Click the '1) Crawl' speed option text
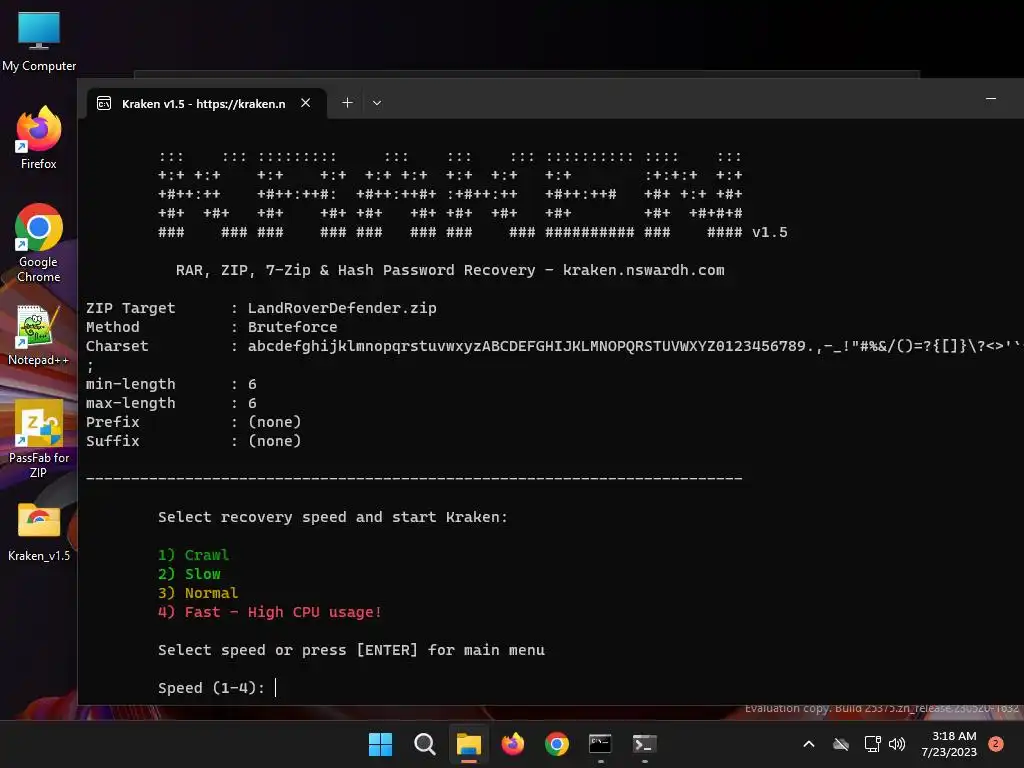 click(193, 555)
